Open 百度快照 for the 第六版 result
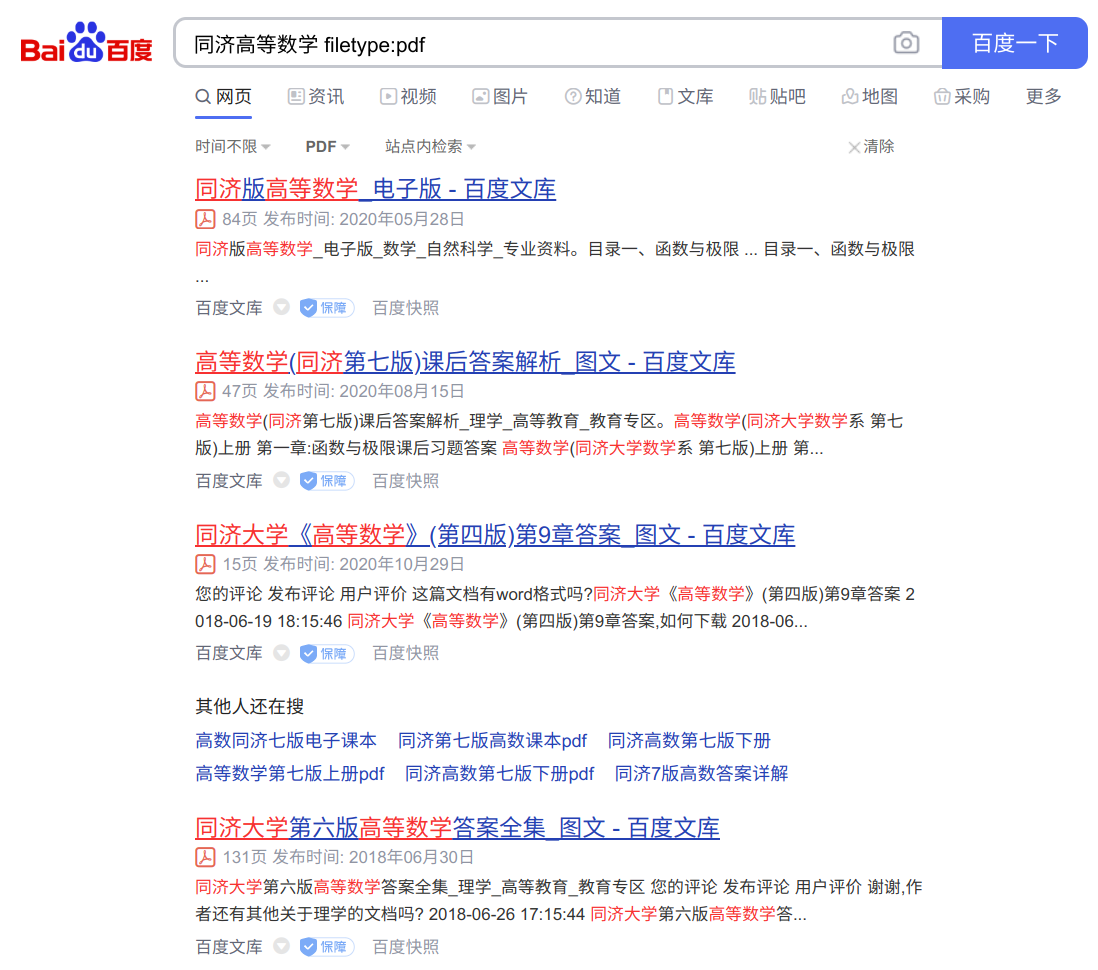 [405, 947]
